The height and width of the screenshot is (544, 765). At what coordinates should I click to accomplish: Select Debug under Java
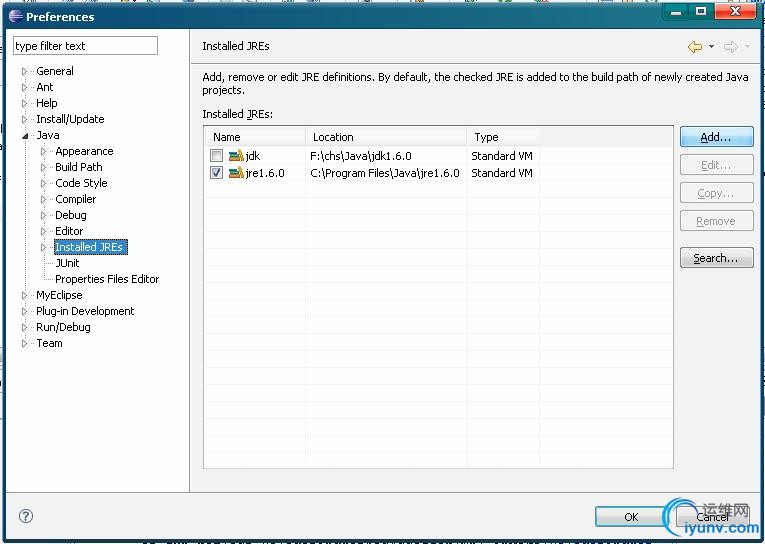70,215
